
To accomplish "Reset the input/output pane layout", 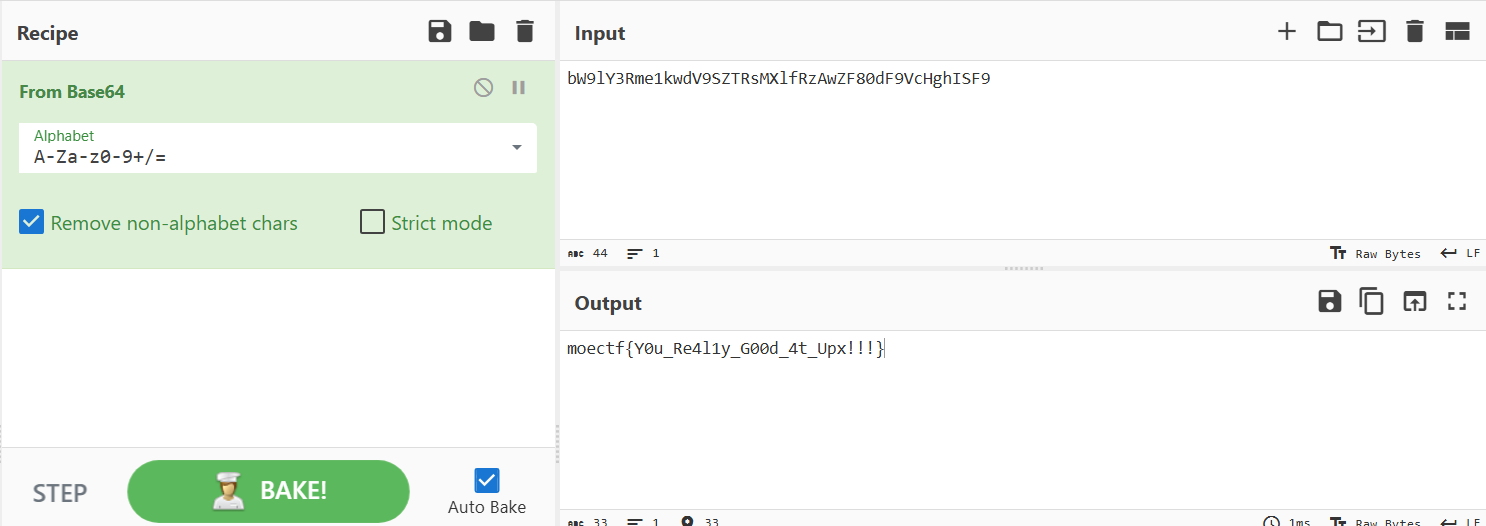I will click(1457, 32).
